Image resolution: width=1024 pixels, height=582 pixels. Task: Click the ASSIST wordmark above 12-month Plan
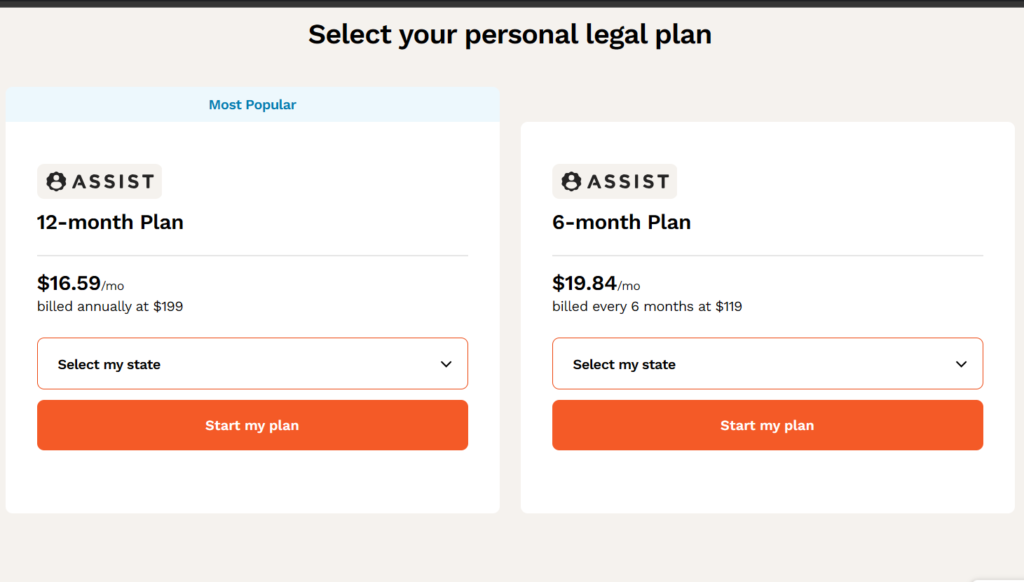pos(113,182)
